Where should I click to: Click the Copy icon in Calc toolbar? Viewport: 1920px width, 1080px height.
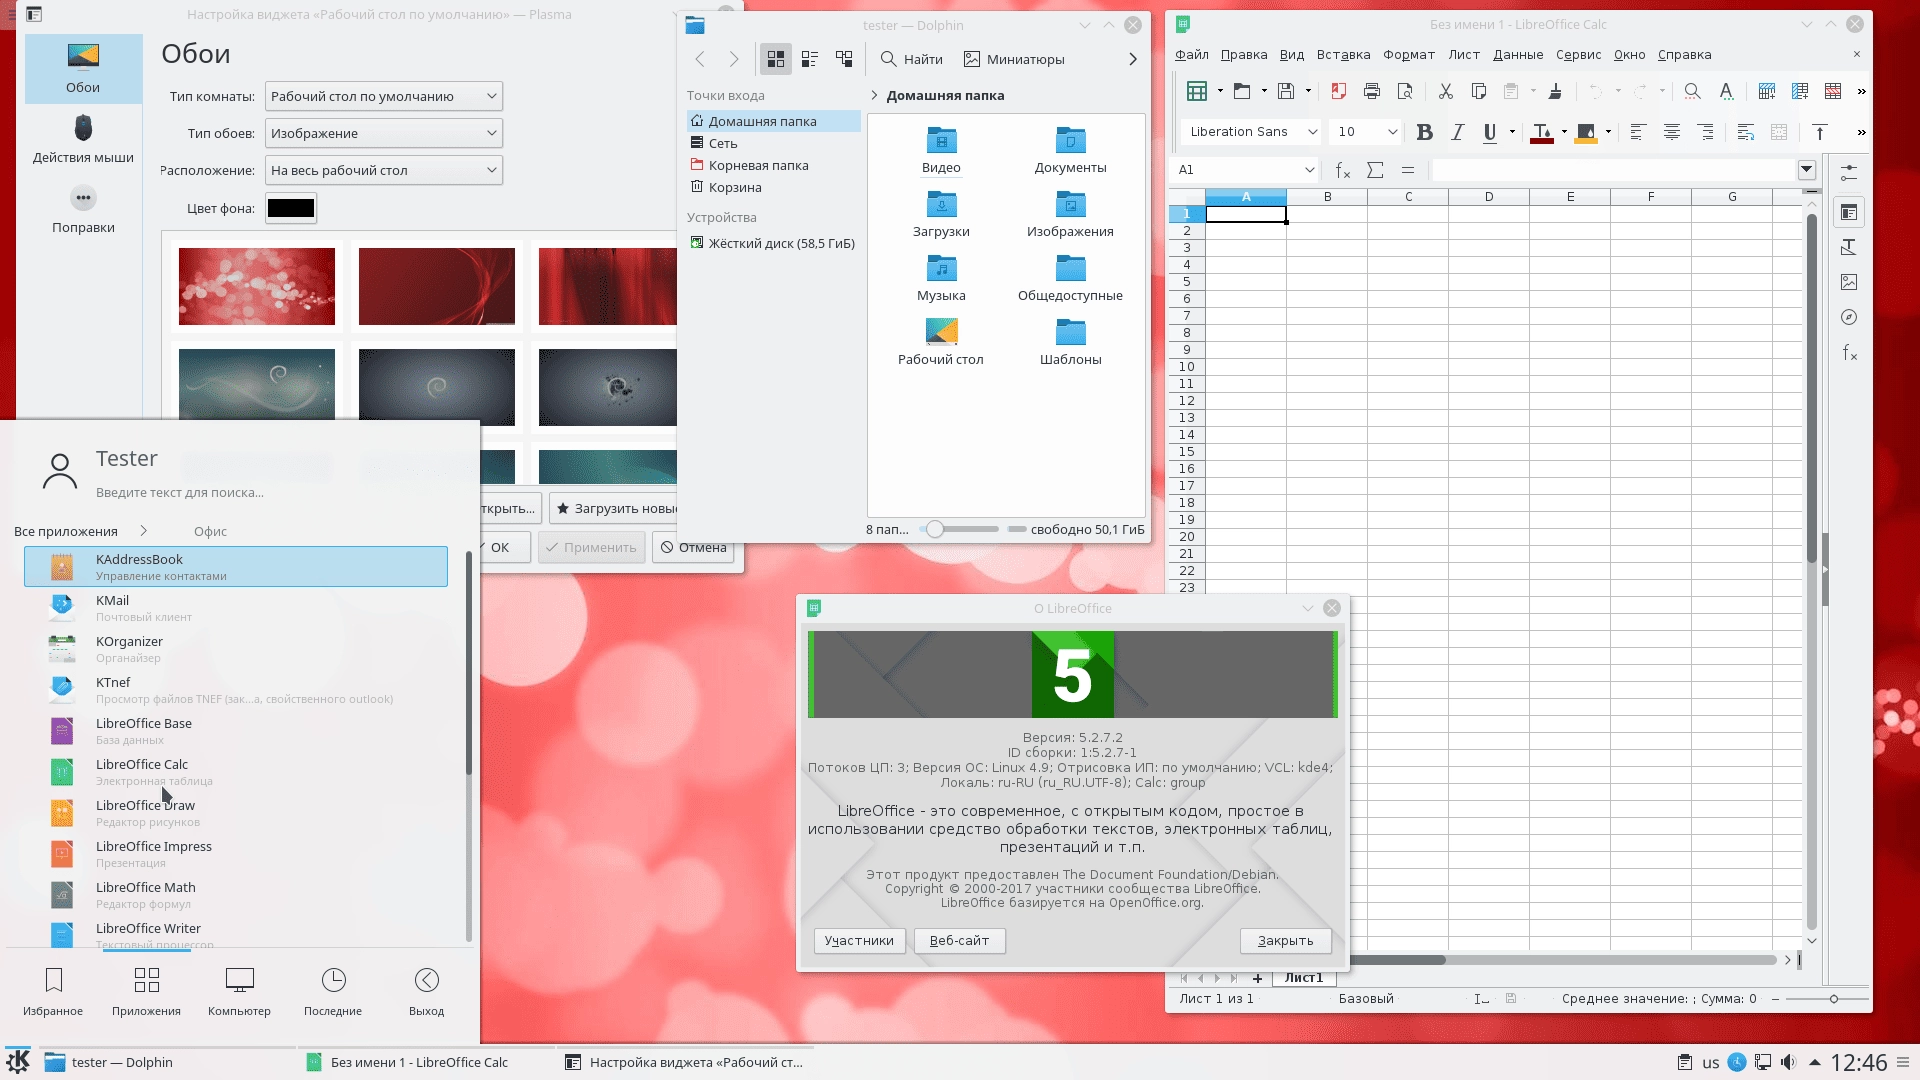1479,91
